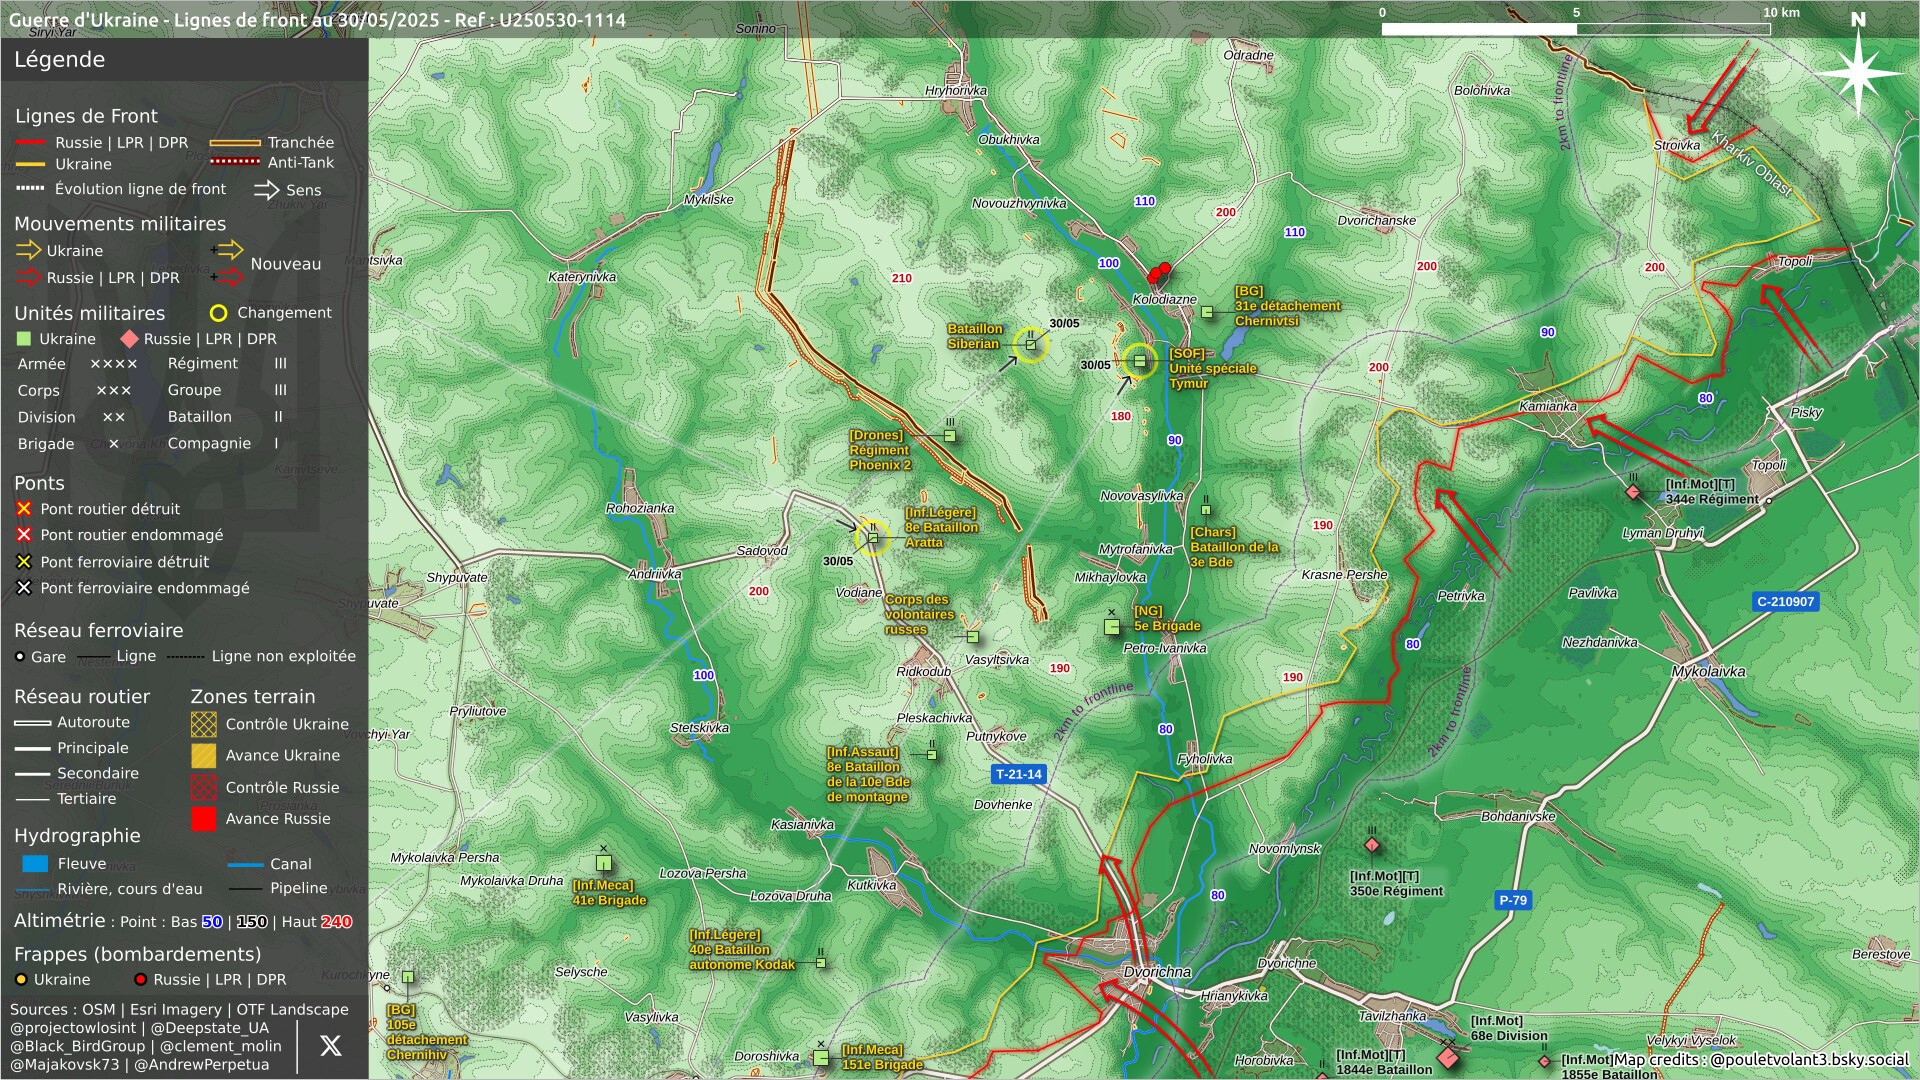The image size is (1920, 1080).
Task: Click the Mouvements militaires heading
Action: pyautogui.click(x=120, y=224)
